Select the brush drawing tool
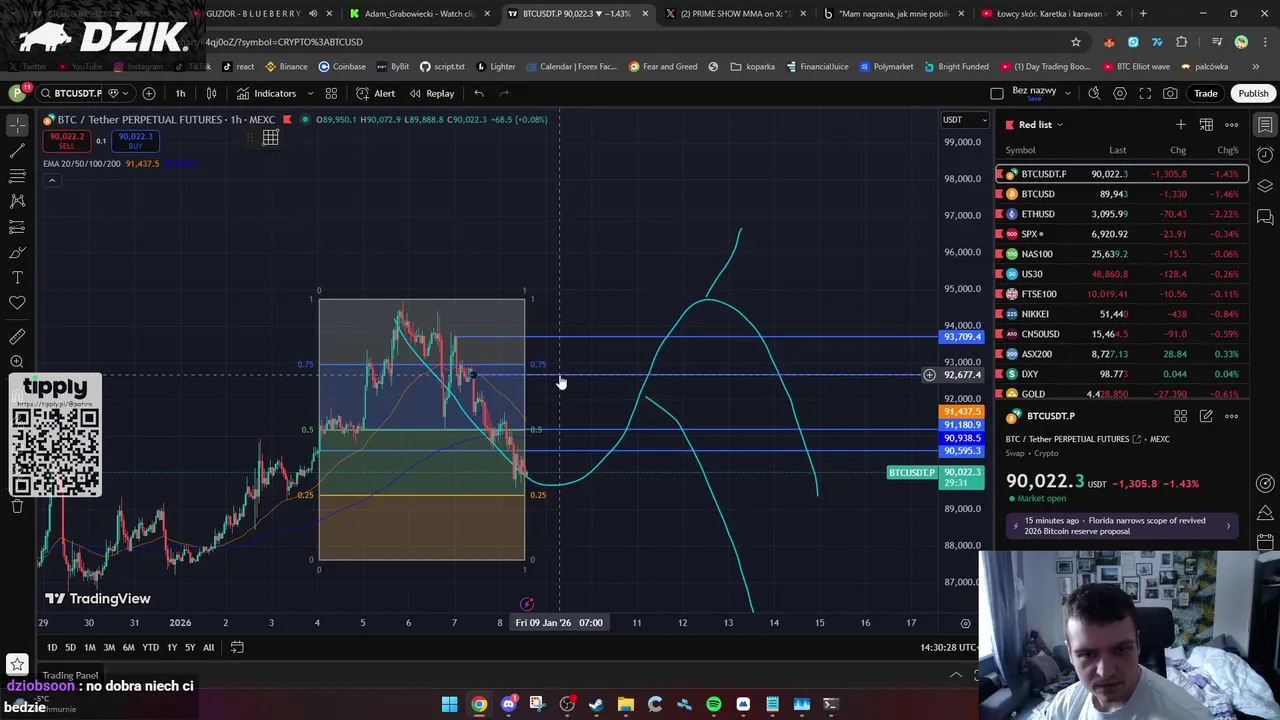Image resolution: width=1280 pixels, height=720 pixels. click(x=17, y=252)
